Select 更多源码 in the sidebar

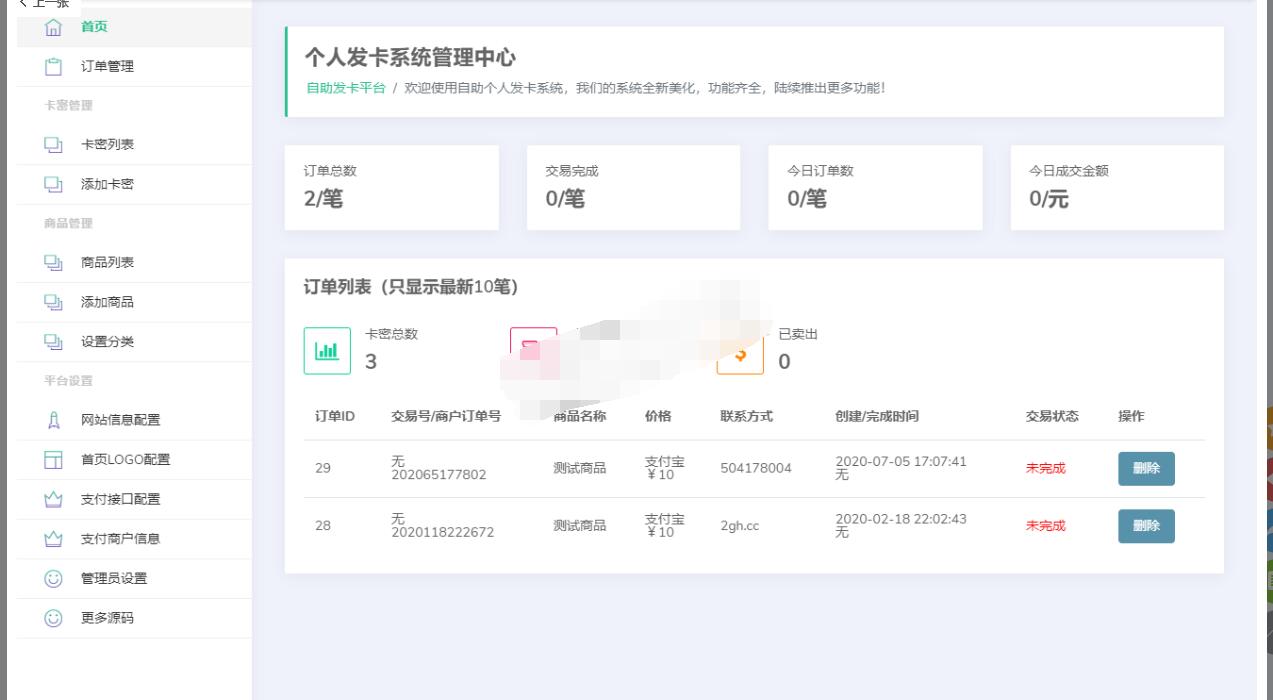click(x=107, y=618)
